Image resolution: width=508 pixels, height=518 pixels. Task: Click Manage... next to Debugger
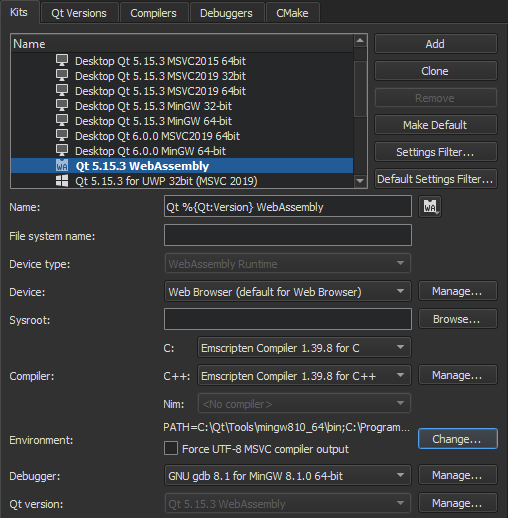458,475
